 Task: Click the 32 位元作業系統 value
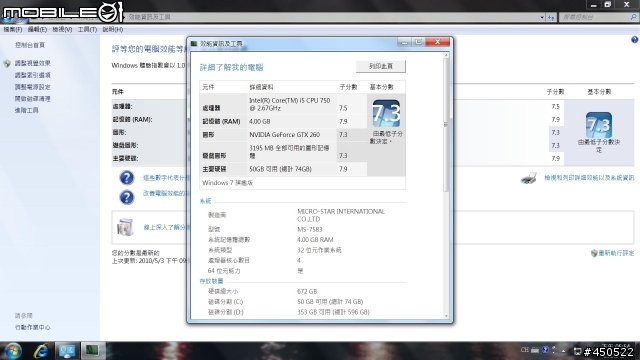[319, 250]
